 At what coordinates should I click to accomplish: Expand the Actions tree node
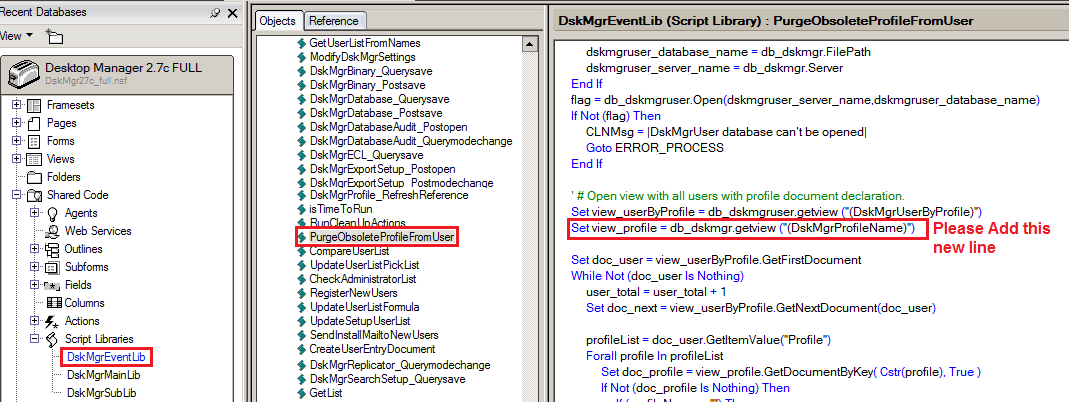tap(34, 321)
